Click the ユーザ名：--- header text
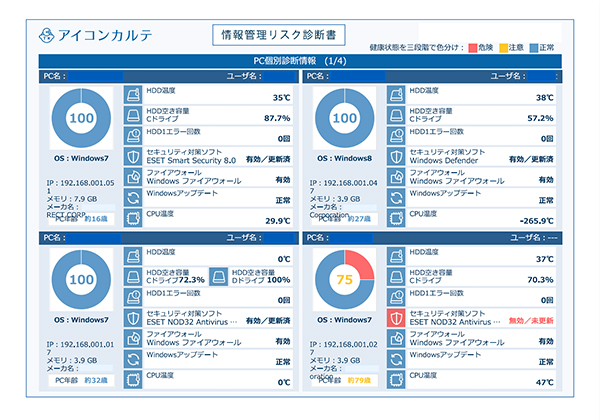 [534, 238]
